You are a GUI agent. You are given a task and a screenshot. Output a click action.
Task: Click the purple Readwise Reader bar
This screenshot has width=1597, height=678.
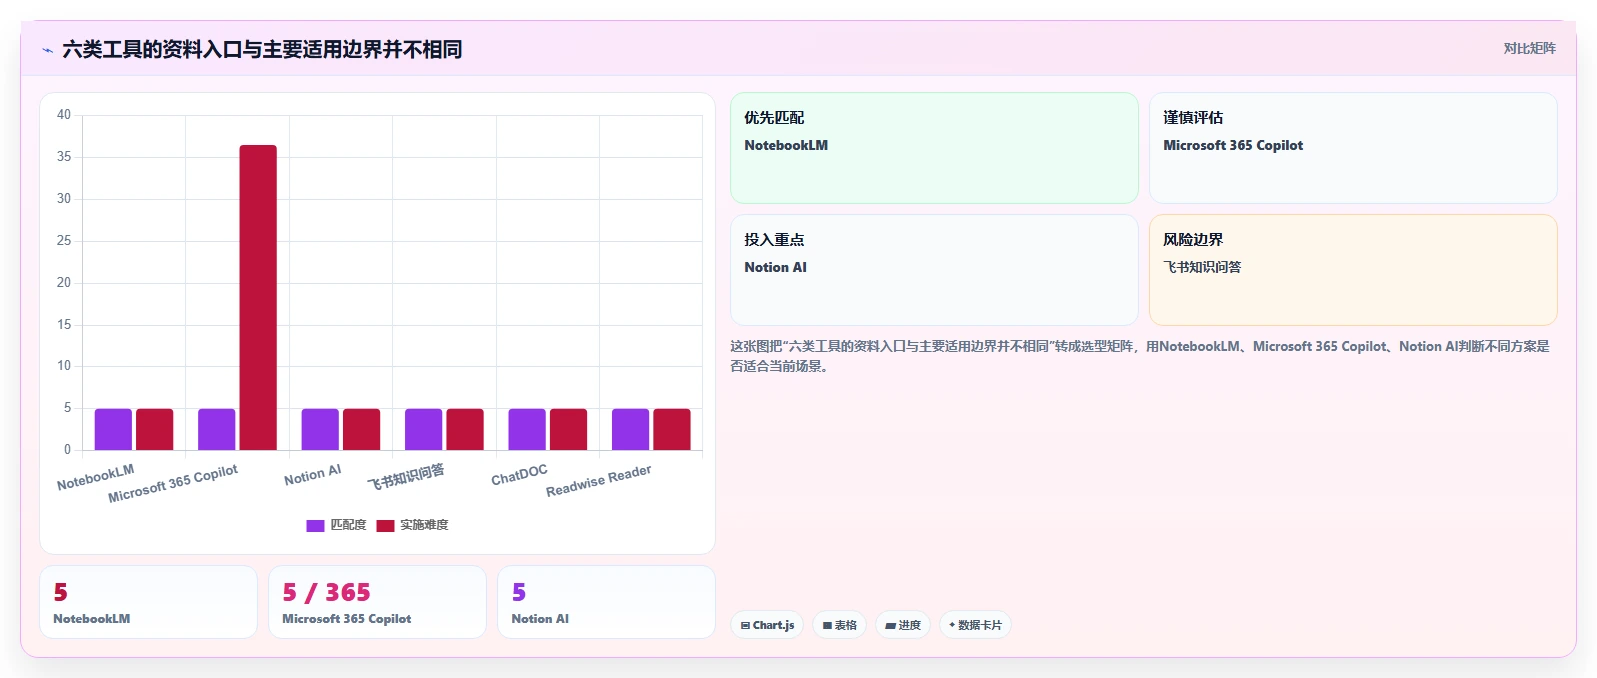[630, 429]
